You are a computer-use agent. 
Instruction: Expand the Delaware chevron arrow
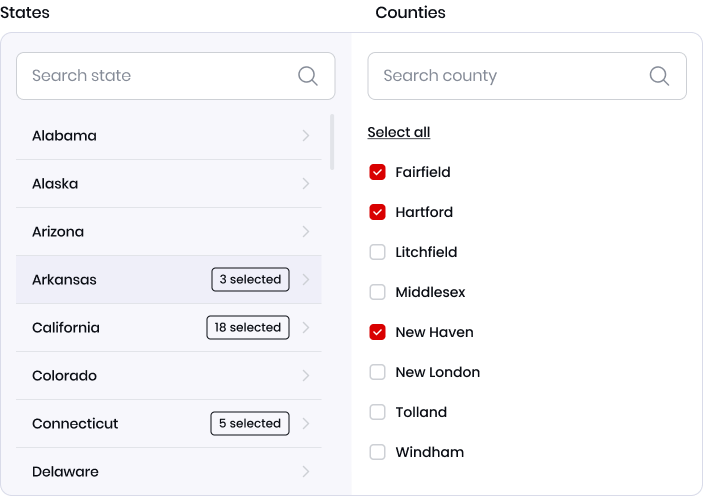[306, 471]
